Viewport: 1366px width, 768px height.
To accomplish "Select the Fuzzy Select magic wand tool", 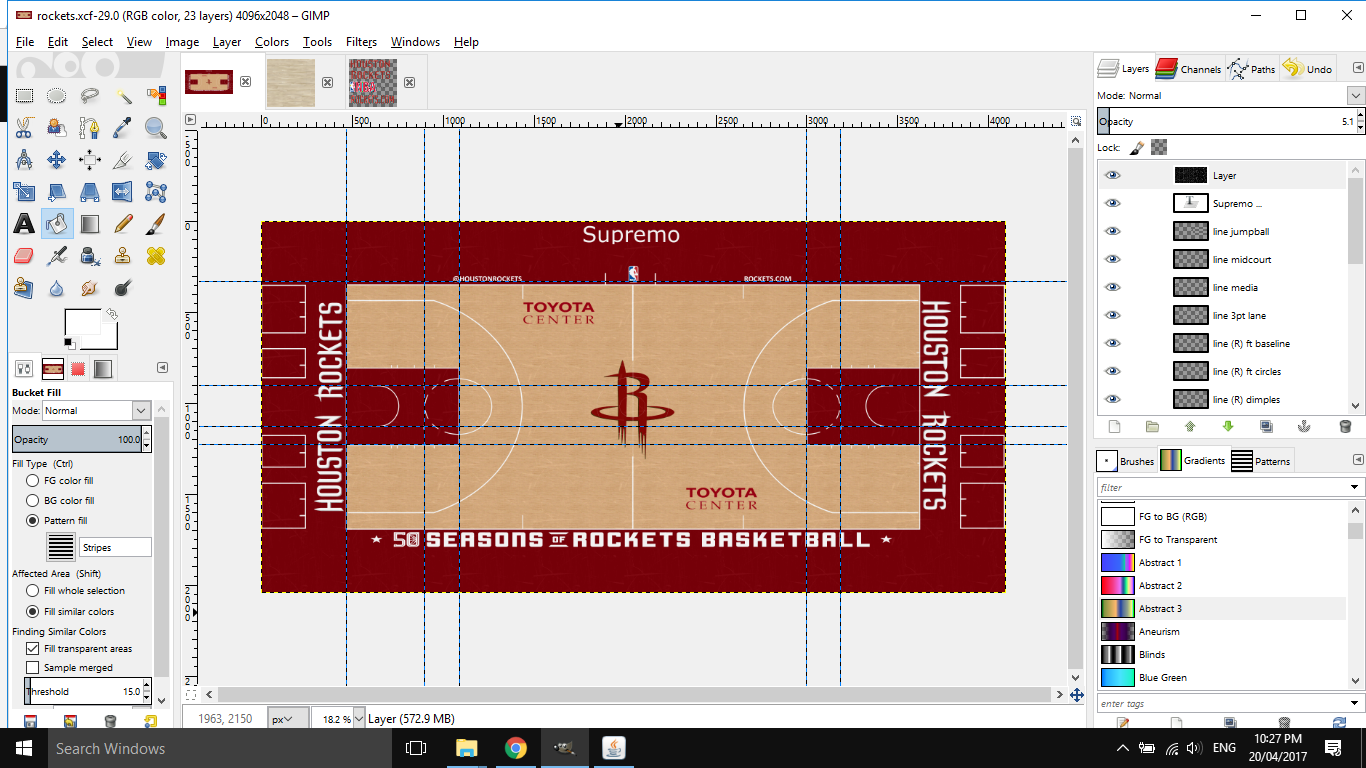I will (123, 96).
